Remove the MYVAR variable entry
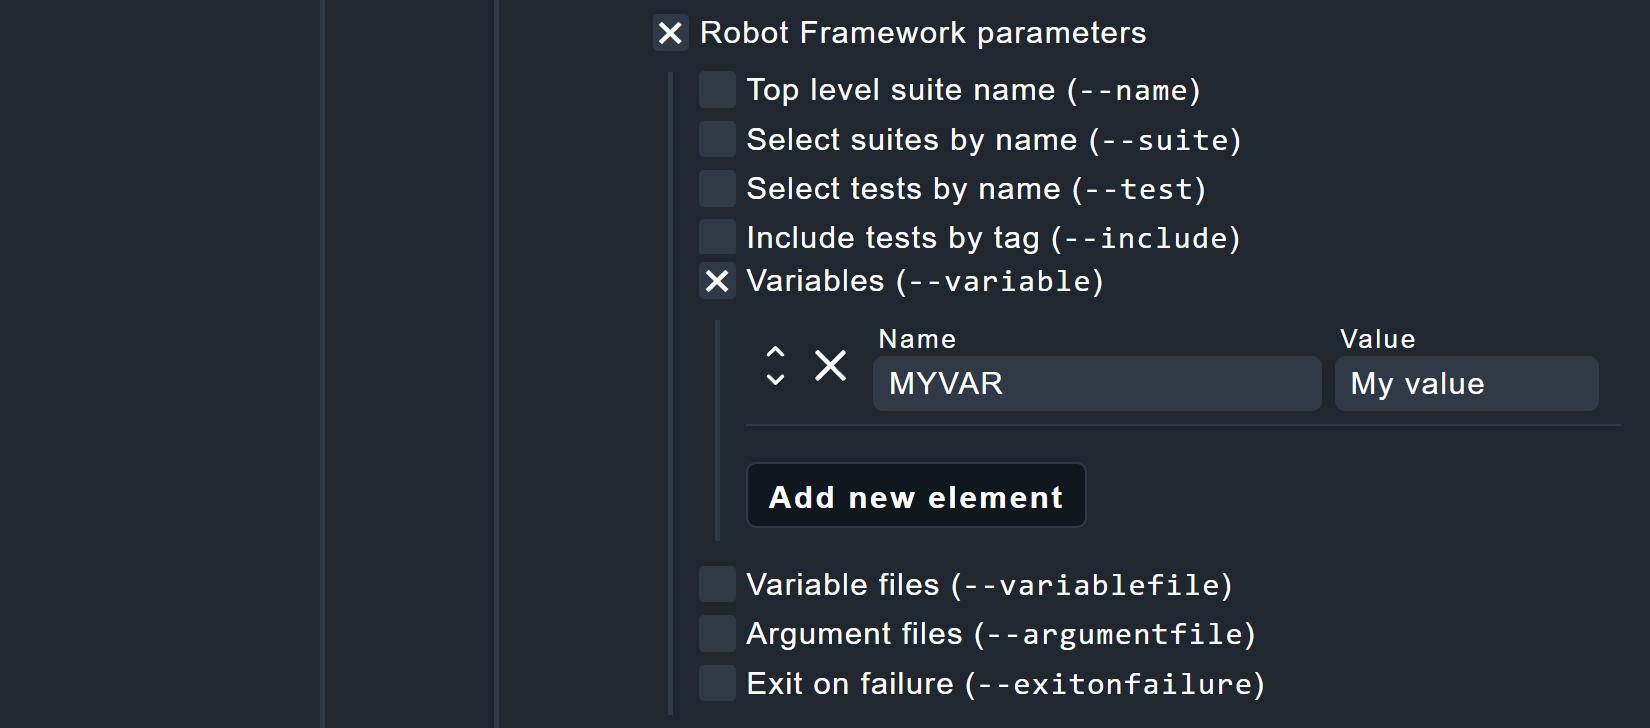Viewport: 1650px width, 728px height. coord(830,366)
